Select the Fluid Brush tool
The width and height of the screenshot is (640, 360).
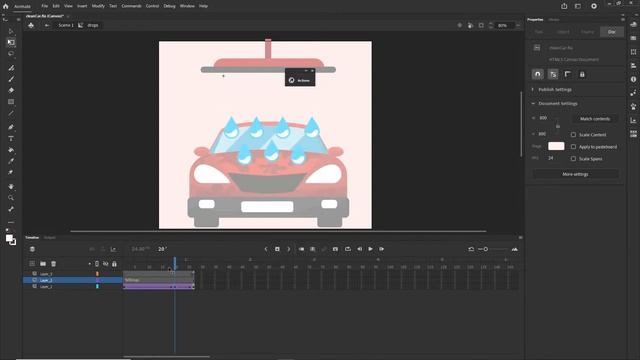point(11,68)
